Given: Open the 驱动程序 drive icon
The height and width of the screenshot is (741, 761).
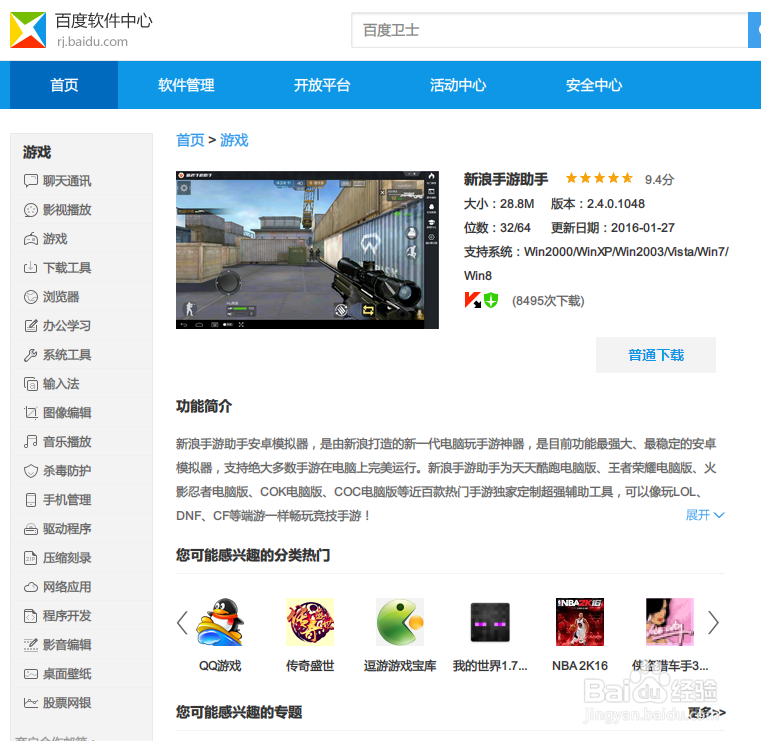Looking at the screenshot, I should pos(31,529).
